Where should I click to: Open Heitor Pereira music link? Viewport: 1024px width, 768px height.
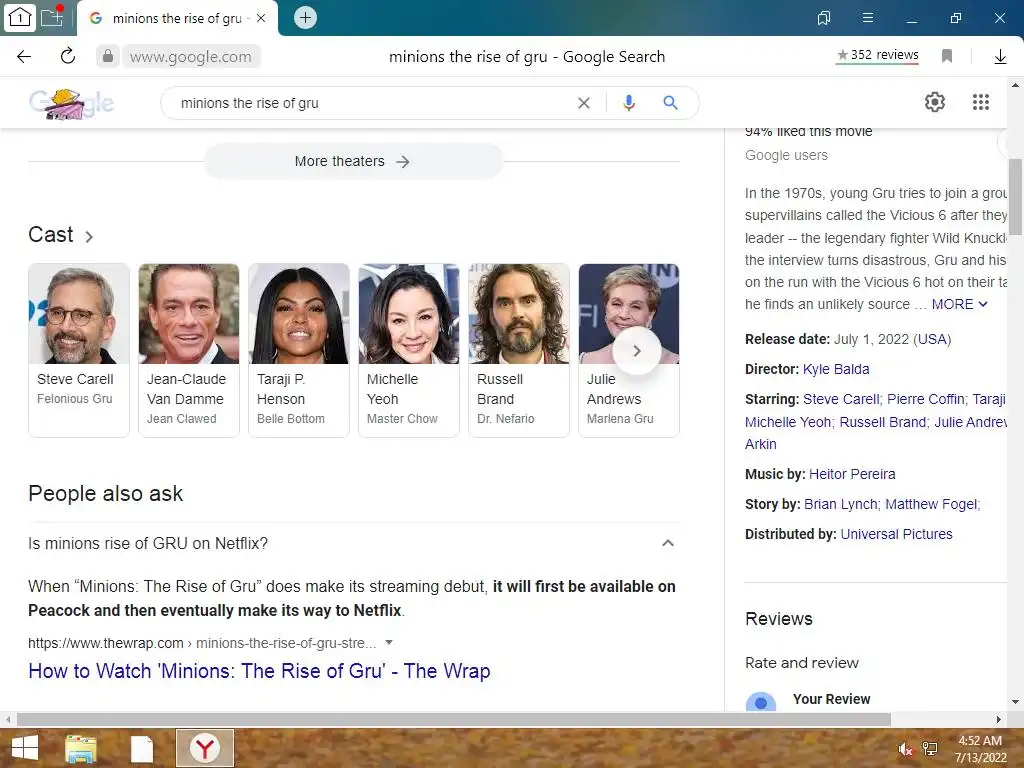(852, 474)
